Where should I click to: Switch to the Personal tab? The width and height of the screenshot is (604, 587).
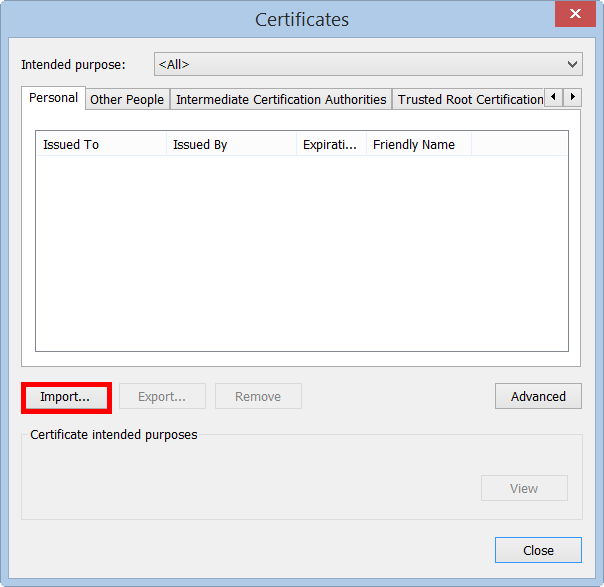click(x=53, y=98)
